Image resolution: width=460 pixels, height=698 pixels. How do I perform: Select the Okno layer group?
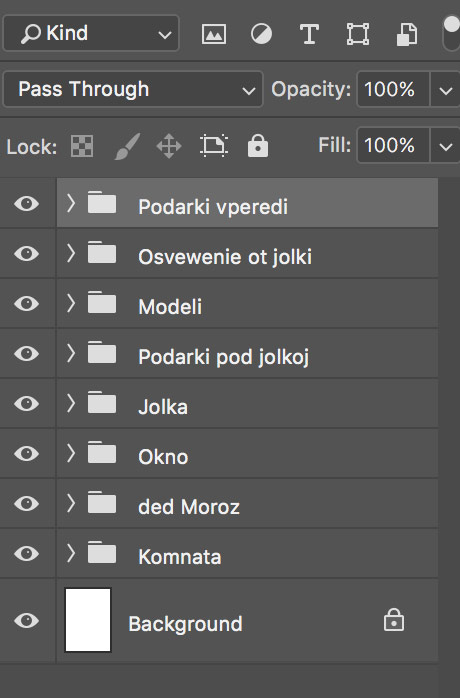(248, 454)
